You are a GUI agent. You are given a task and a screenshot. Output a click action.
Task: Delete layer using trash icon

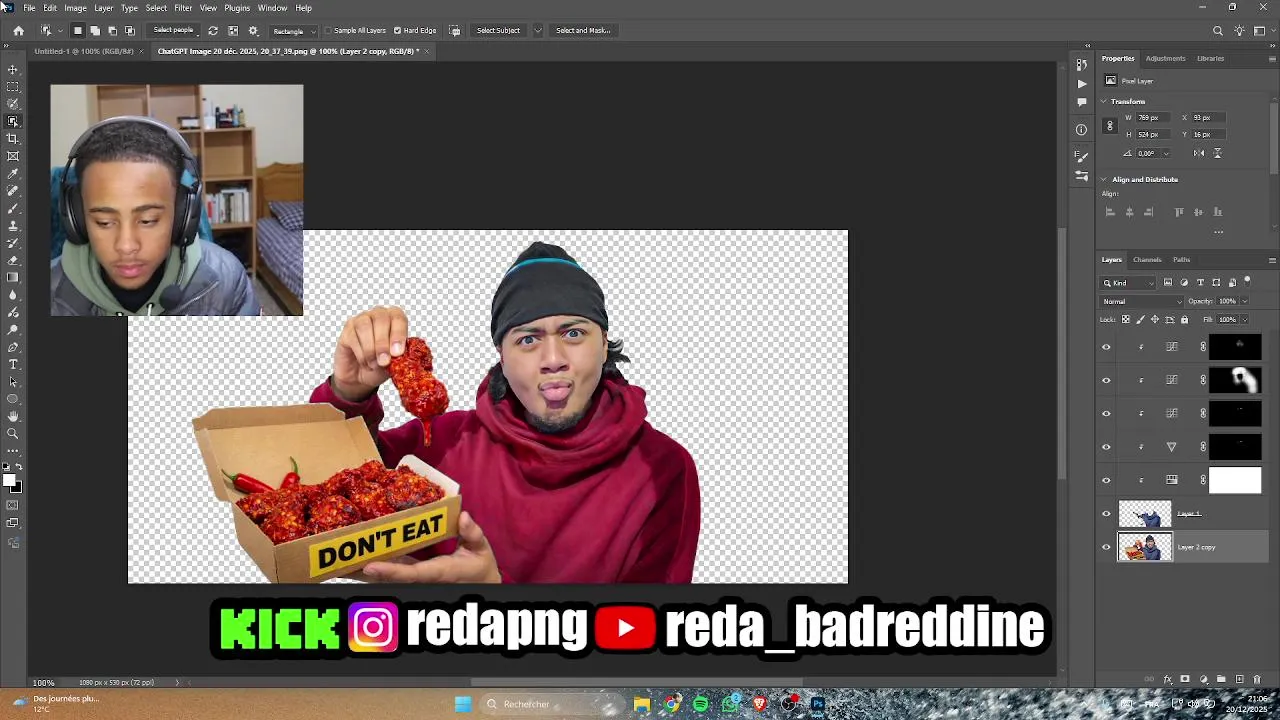pyautogui.click(x=1257, y=679)
